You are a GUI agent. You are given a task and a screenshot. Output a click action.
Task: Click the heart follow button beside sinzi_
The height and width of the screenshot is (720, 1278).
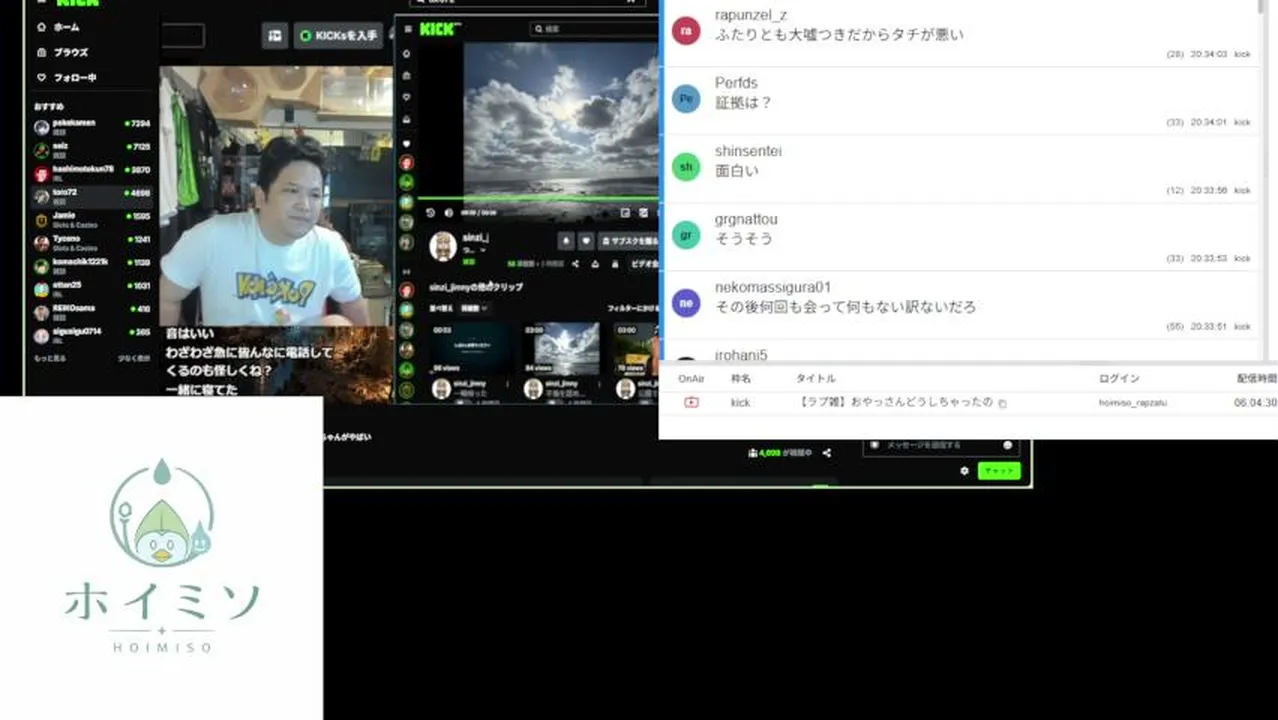pos(586,241)
